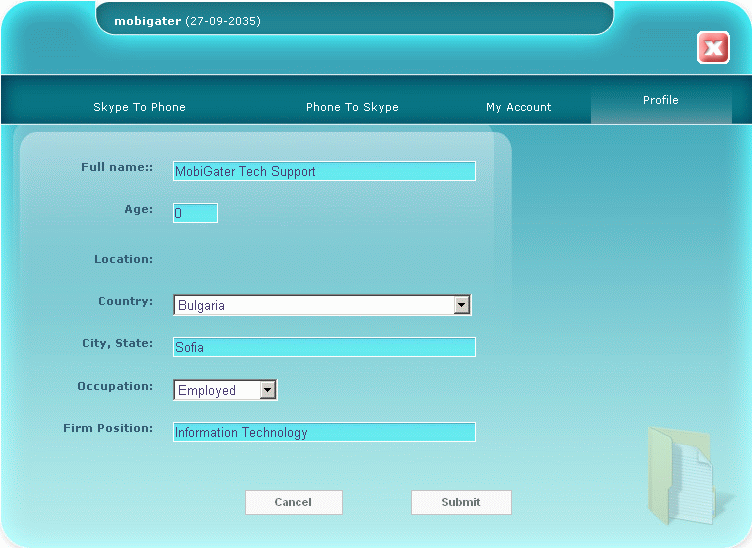Expand the Country dropdown arrow
Image resolution: width=752 pixels, height=548 pixels.
461,305
